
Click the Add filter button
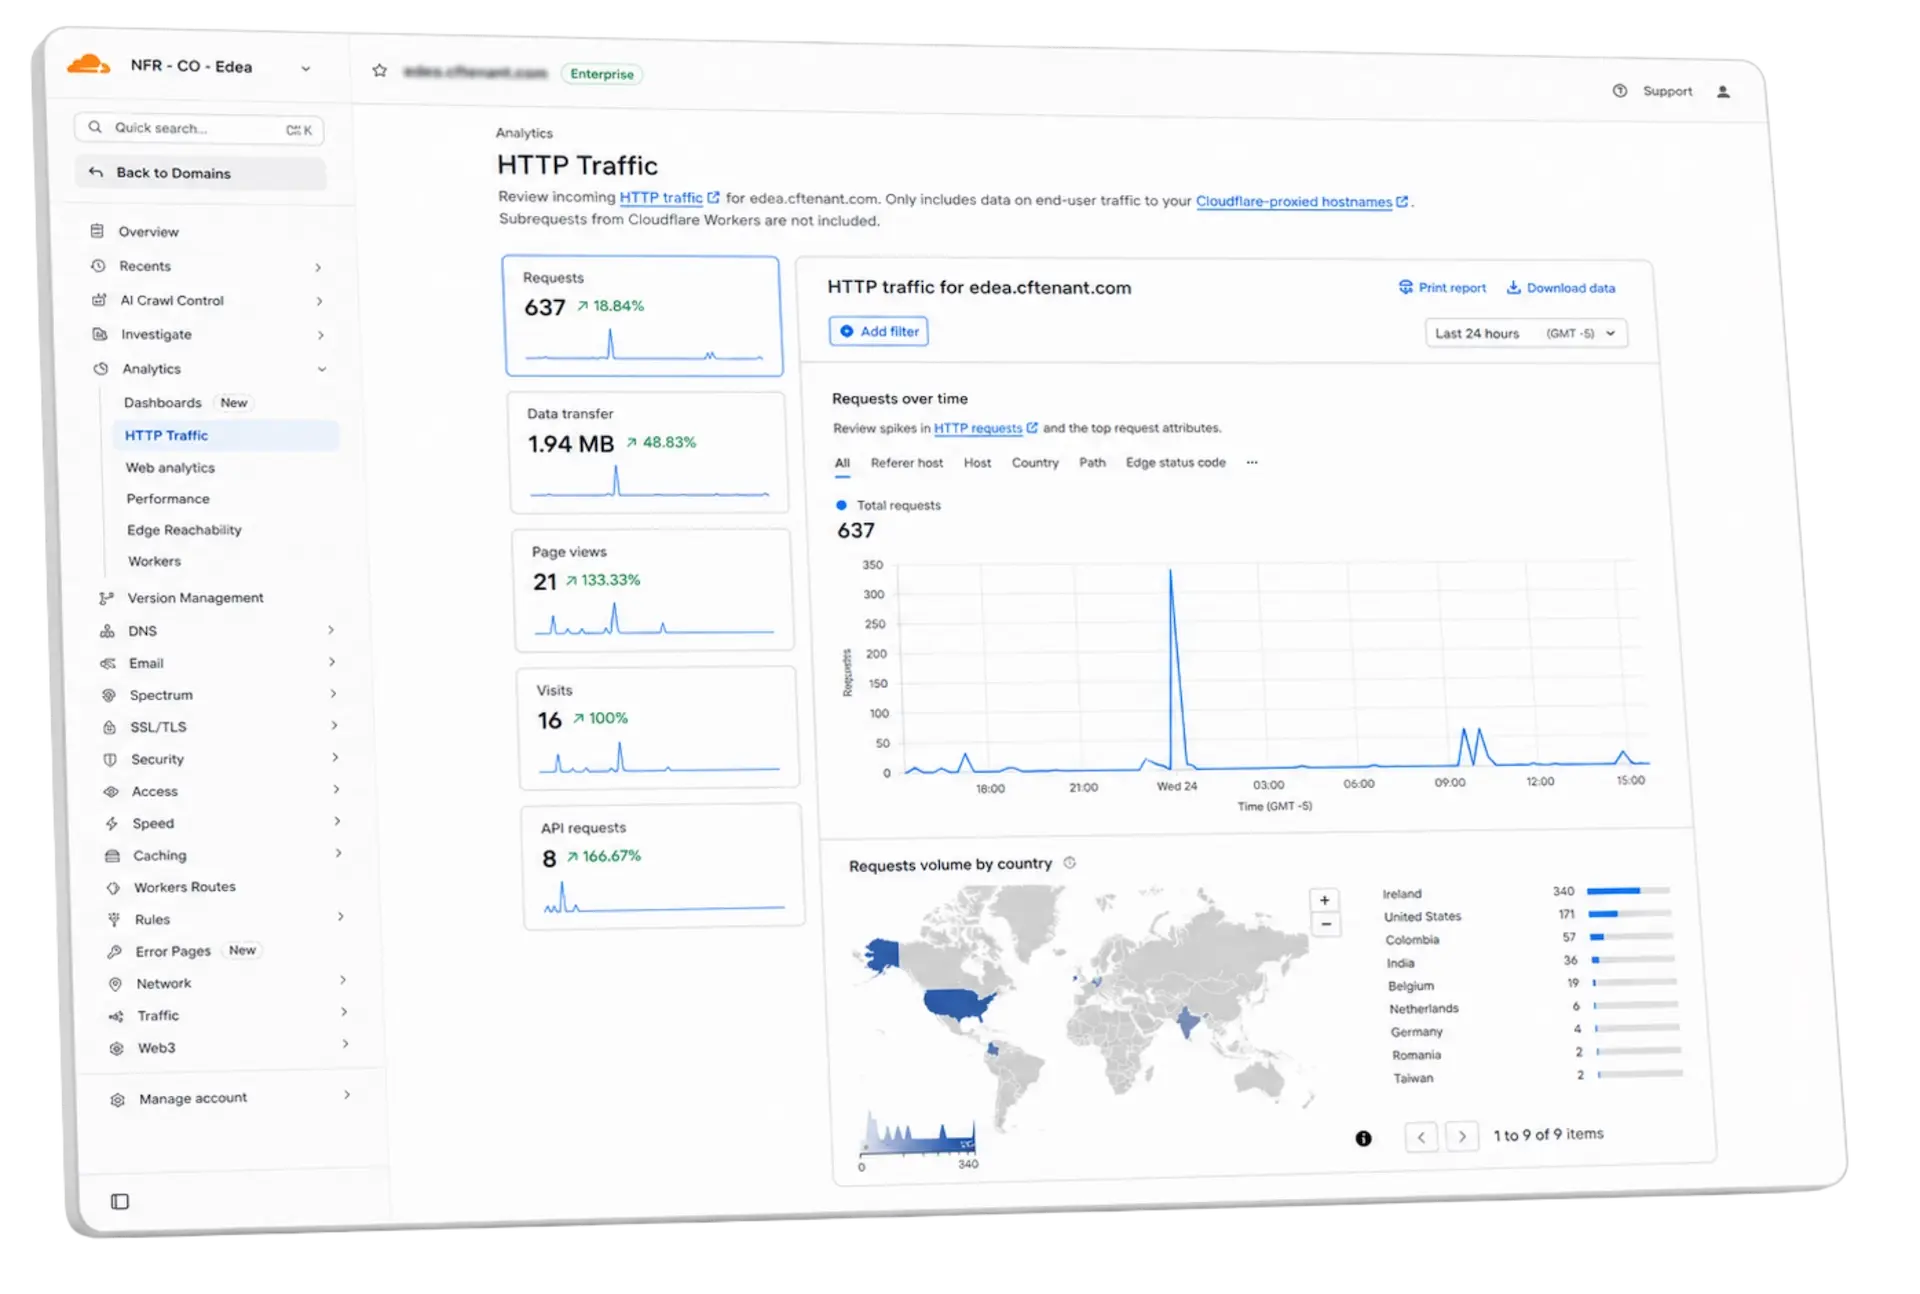[x=878, y=331]
